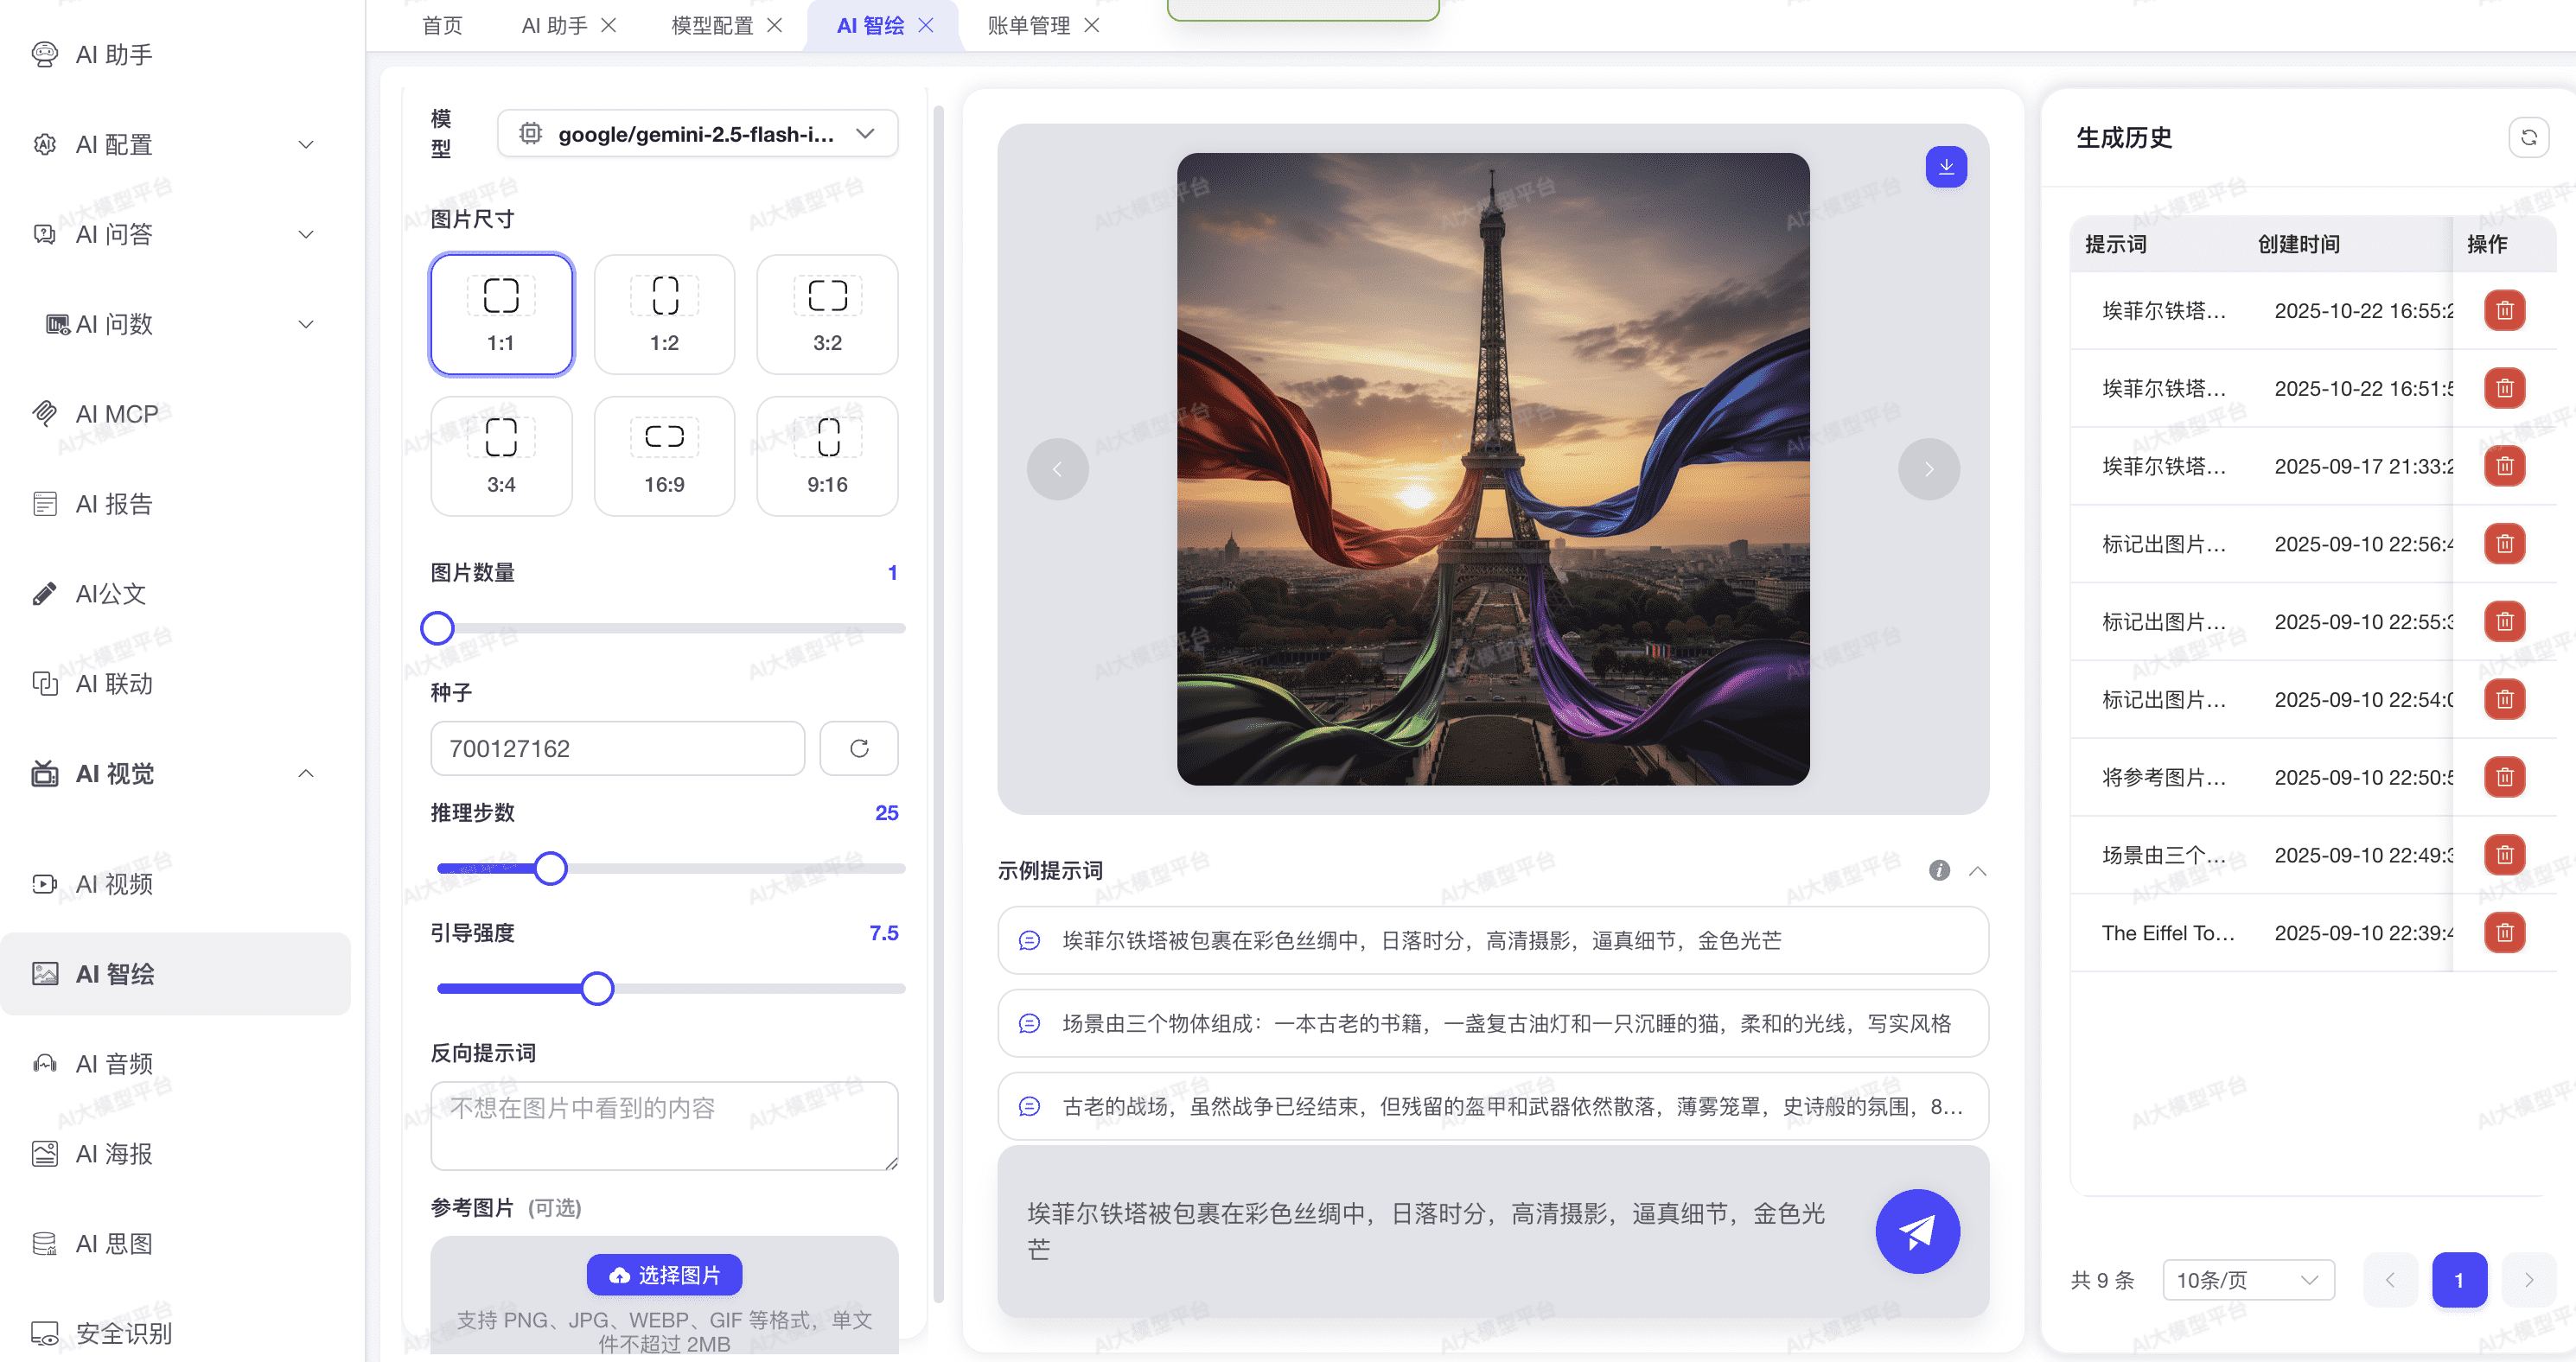Switch to the 账单管理 tab
This screenshot has height=1362, width=2576.
pos(1027,26)
